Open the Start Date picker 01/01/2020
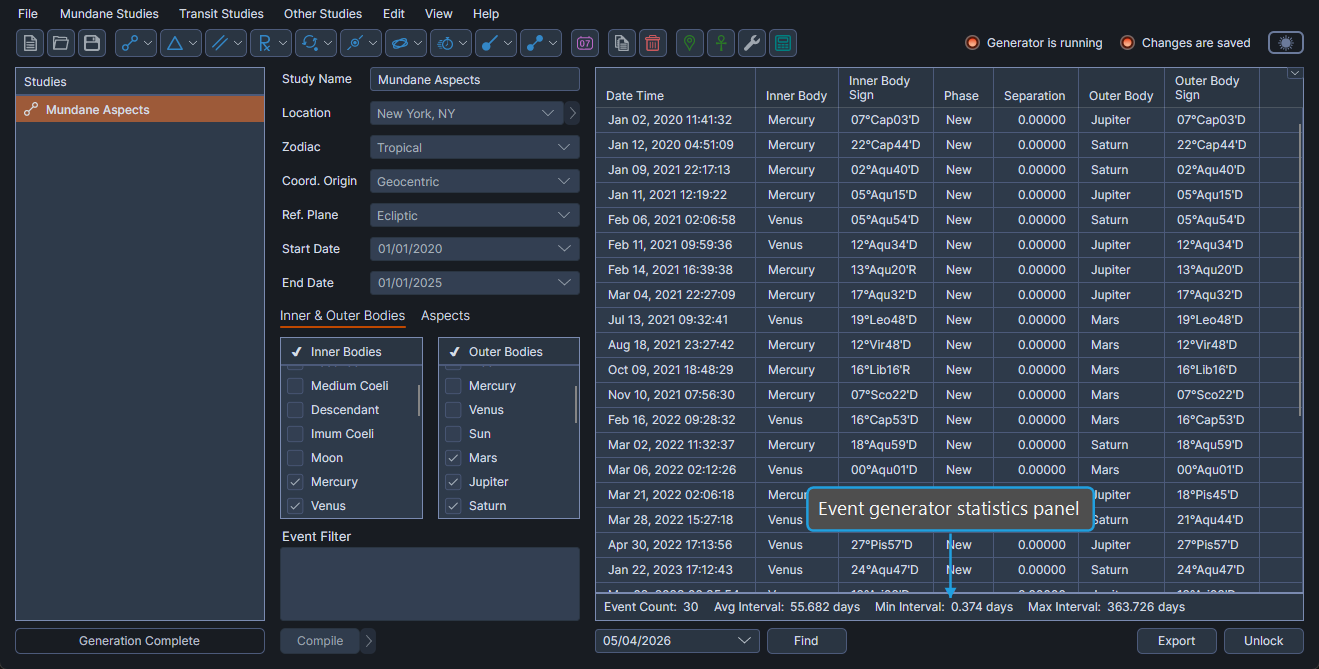The height and width of the screenshot is (669, 1319). click(x=475, y=250)
